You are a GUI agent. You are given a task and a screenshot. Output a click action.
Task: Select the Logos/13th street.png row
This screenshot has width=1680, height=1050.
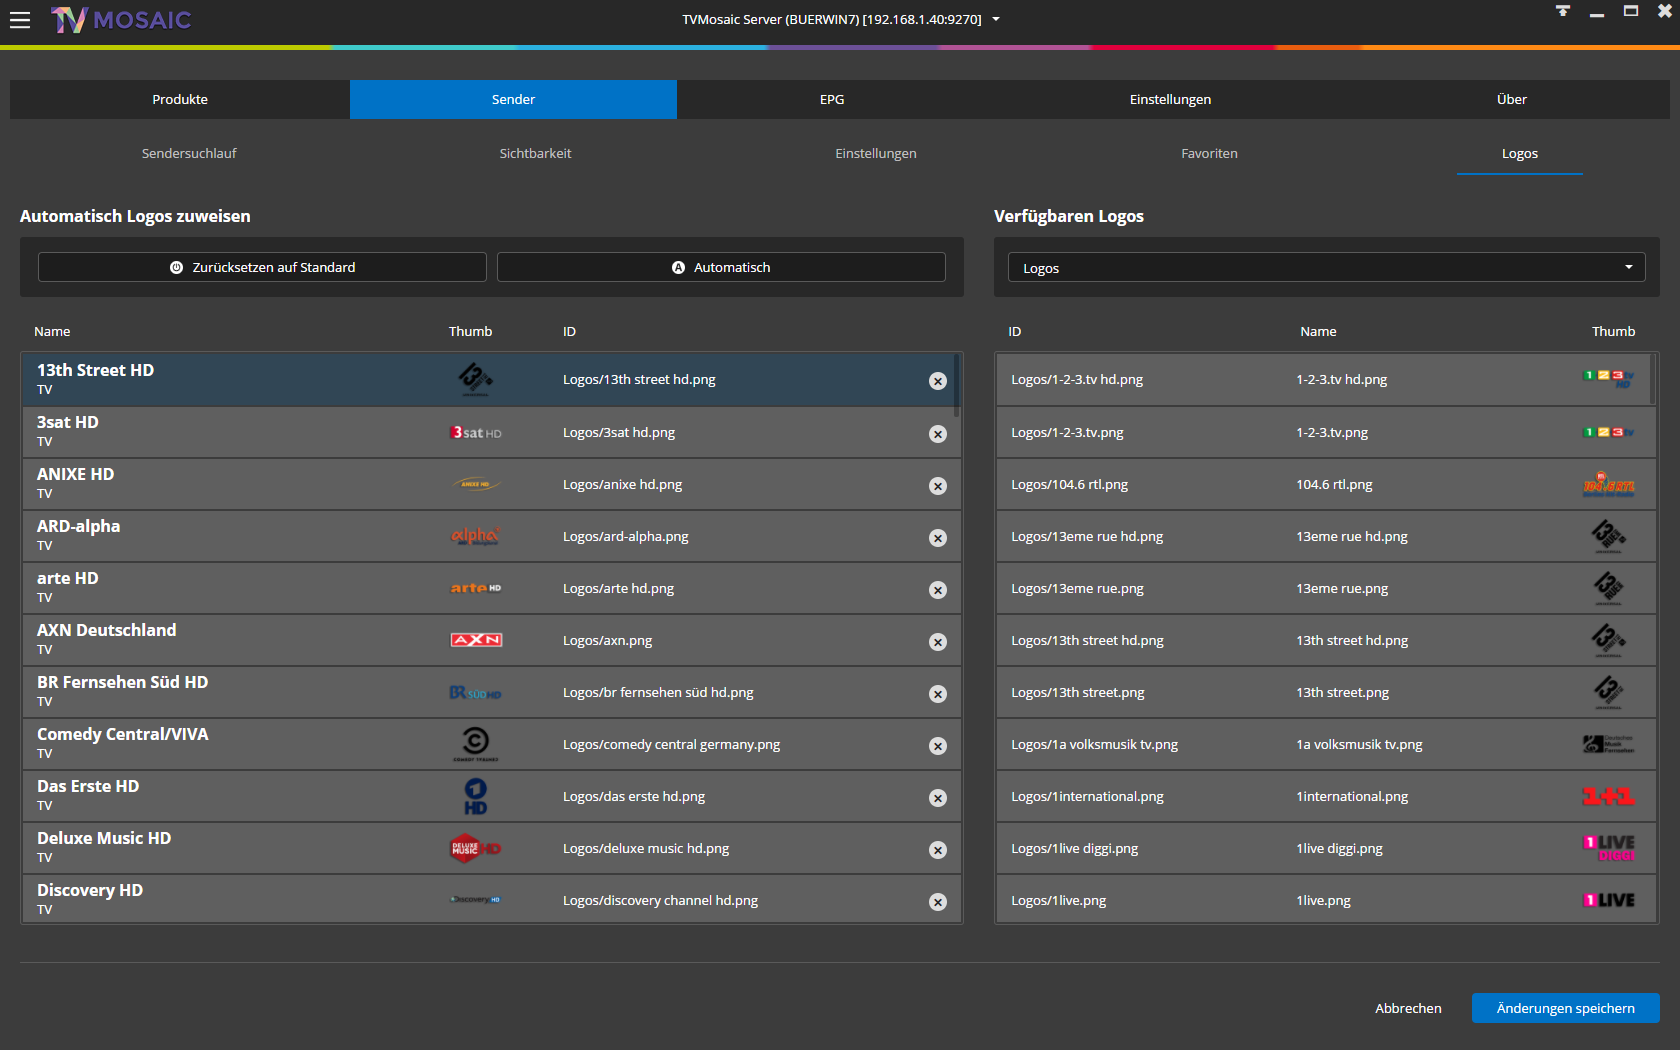[x=1326, y=692]
